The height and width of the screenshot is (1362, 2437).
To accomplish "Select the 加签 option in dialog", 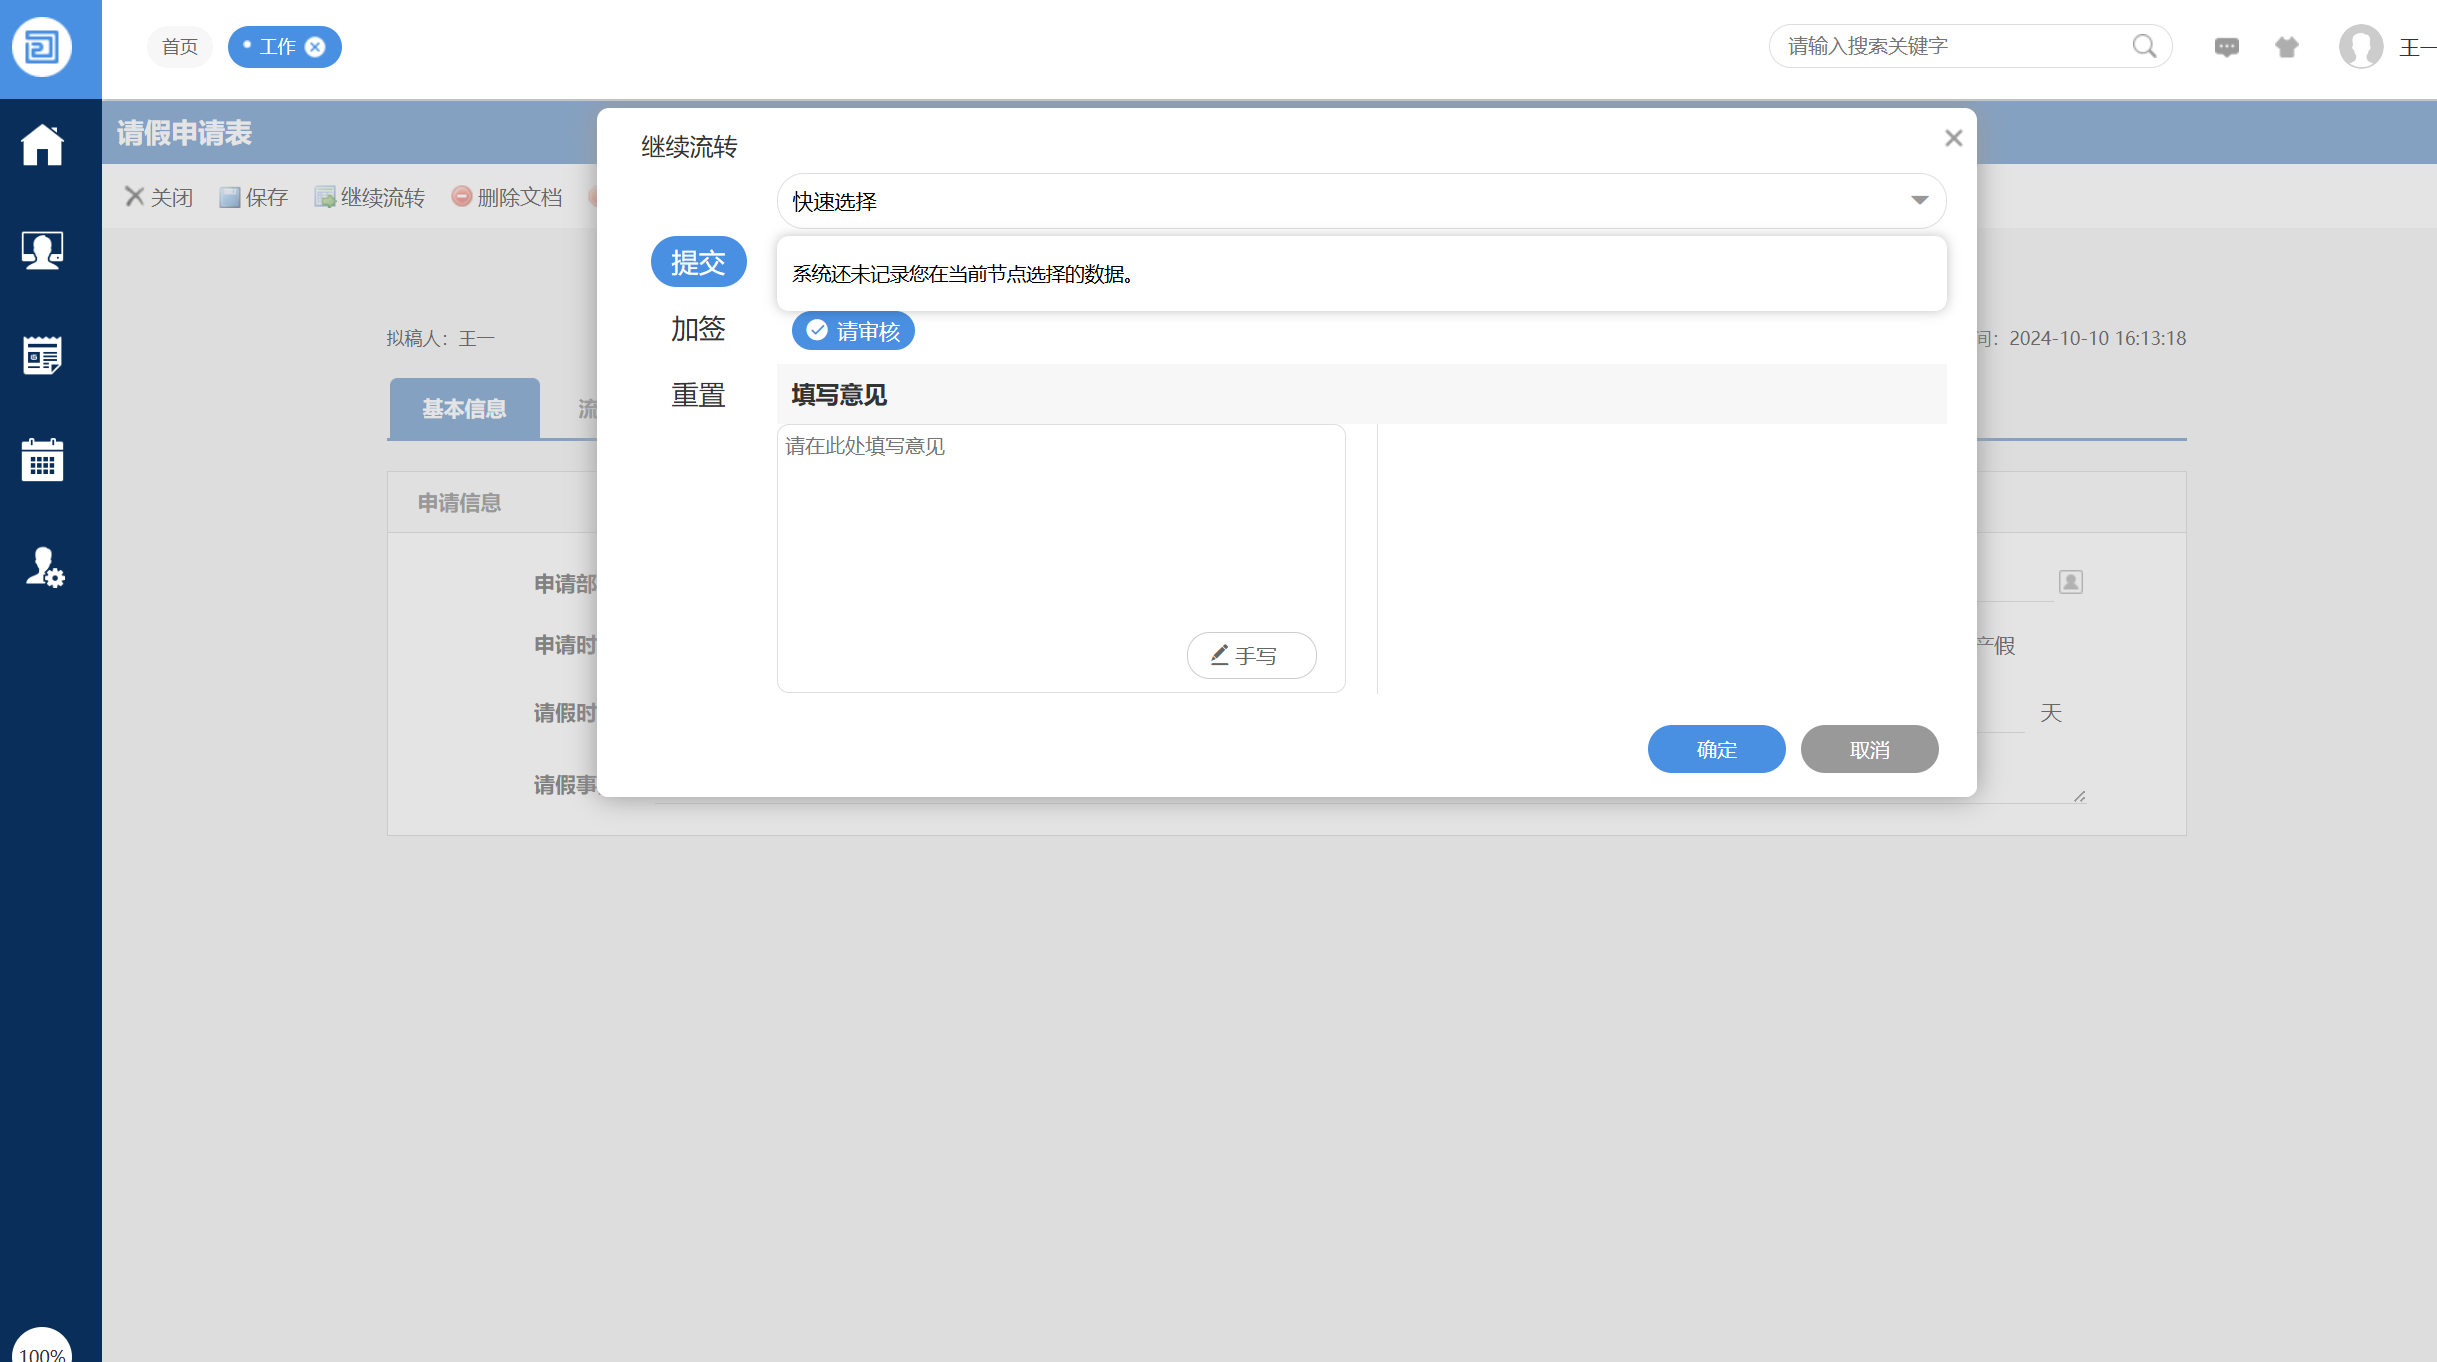I will click(x=698, y=328).
